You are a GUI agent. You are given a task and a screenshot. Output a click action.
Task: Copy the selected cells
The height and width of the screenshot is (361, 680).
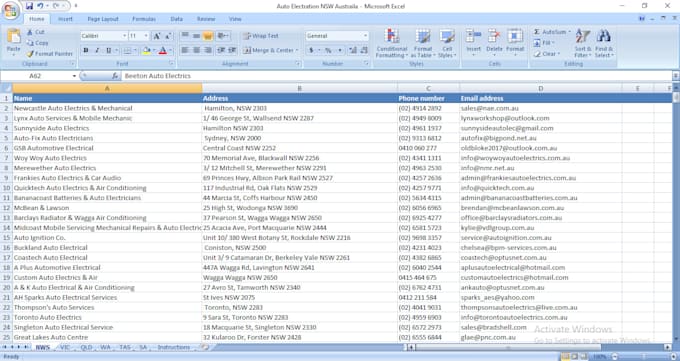37,43
